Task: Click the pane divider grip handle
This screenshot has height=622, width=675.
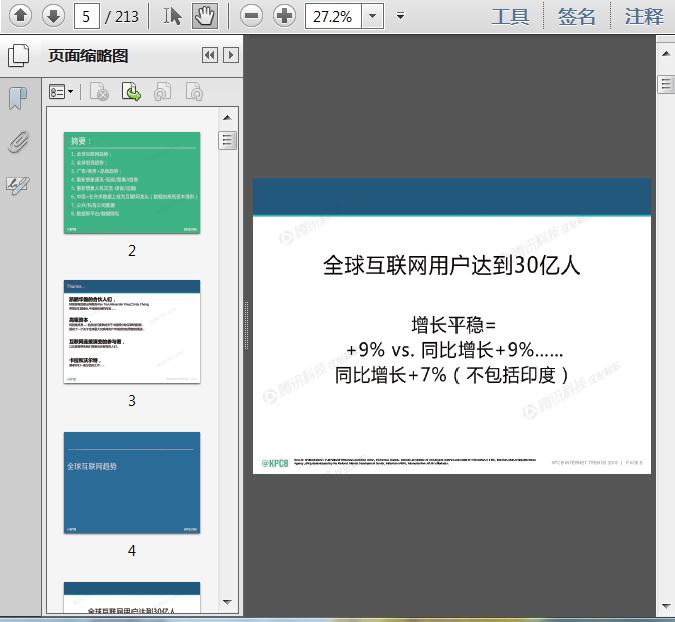Action: pos(247,325)
